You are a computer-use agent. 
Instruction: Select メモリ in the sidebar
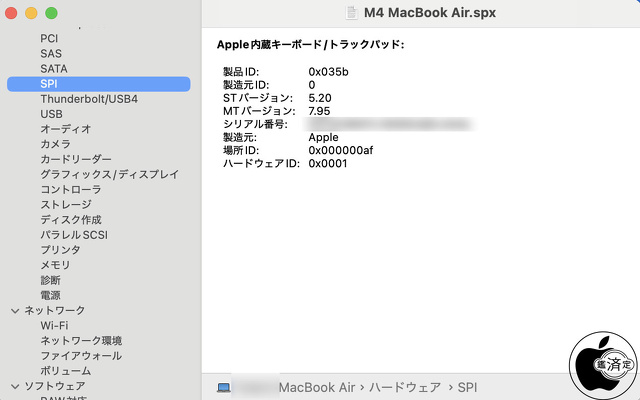[55, 265]
